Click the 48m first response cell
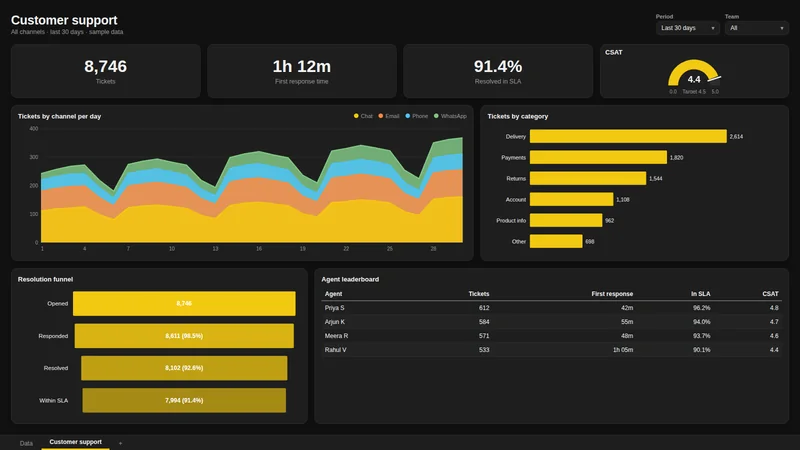This screenshot has width=800, height=450. click(627, 336)
